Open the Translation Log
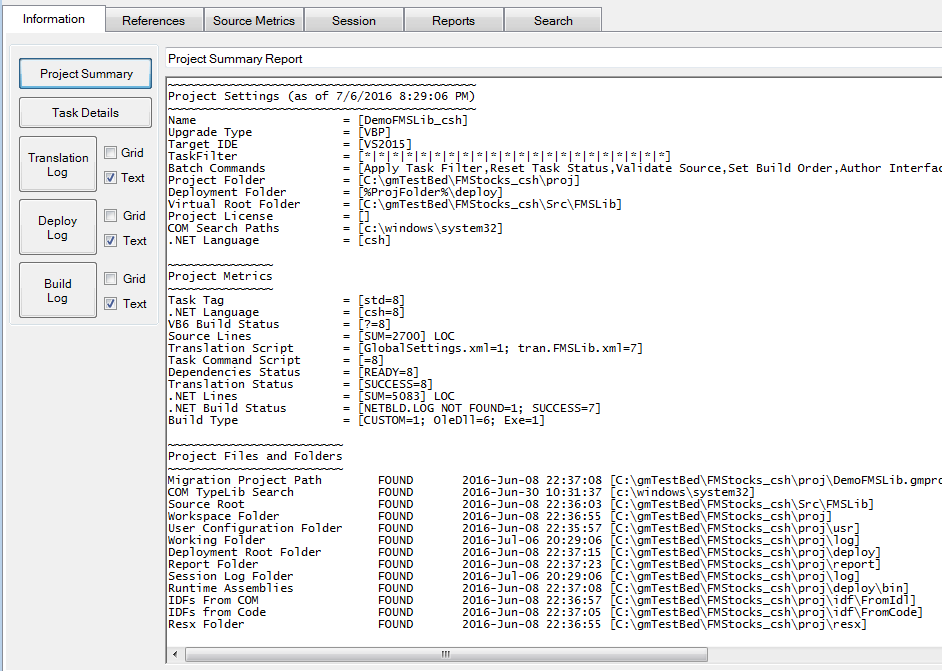The width and height of the screenshot is (942, 671). coord(58,165)
